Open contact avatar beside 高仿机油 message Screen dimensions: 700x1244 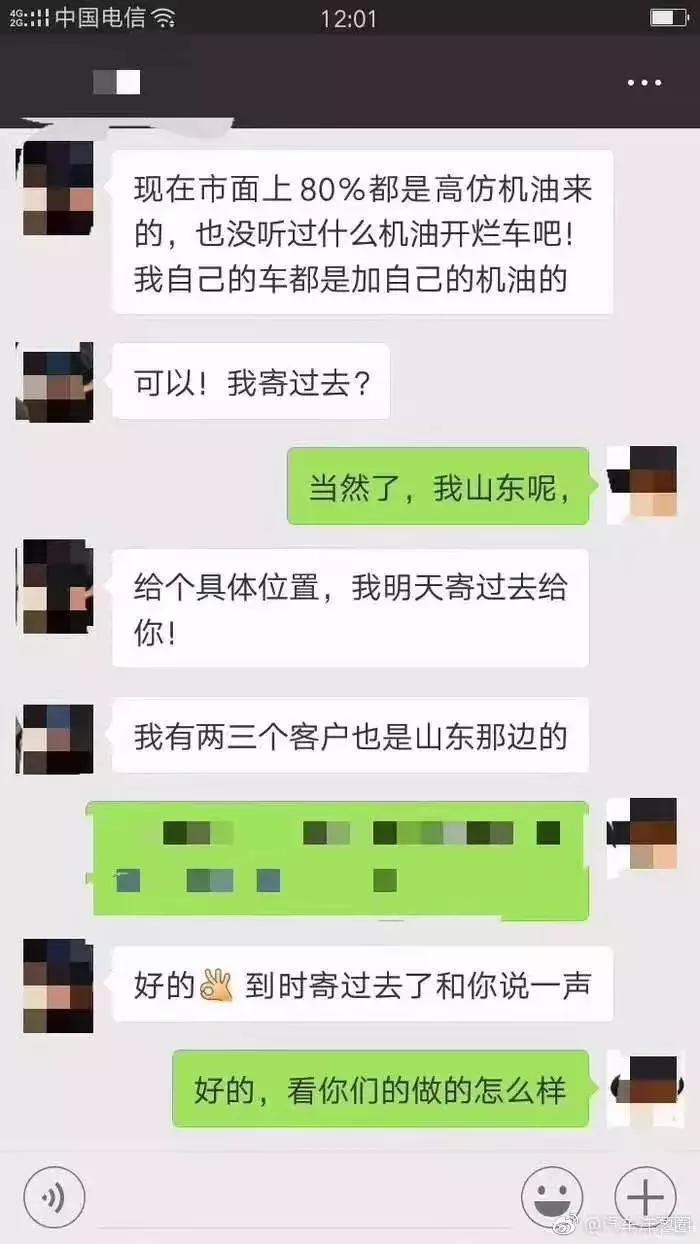click(58, 188)
